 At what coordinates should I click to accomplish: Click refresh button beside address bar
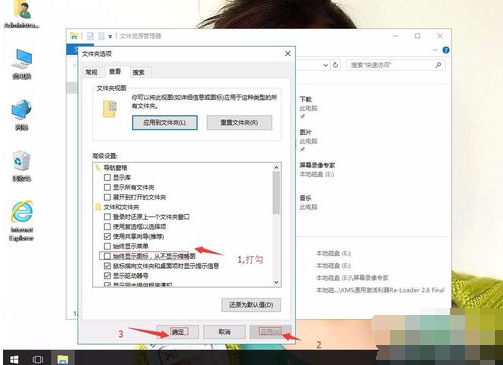tap(336, 65)
